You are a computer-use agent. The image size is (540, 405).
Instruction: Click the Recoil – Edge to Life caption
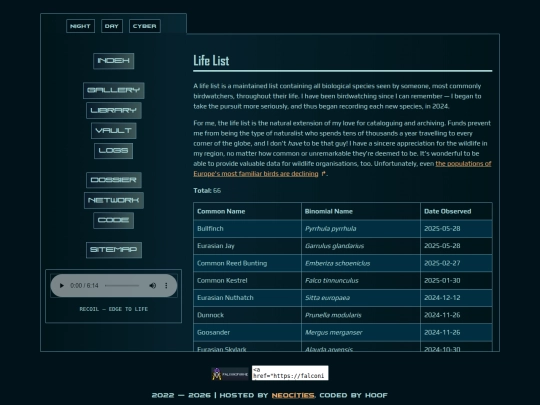point(114,309)
